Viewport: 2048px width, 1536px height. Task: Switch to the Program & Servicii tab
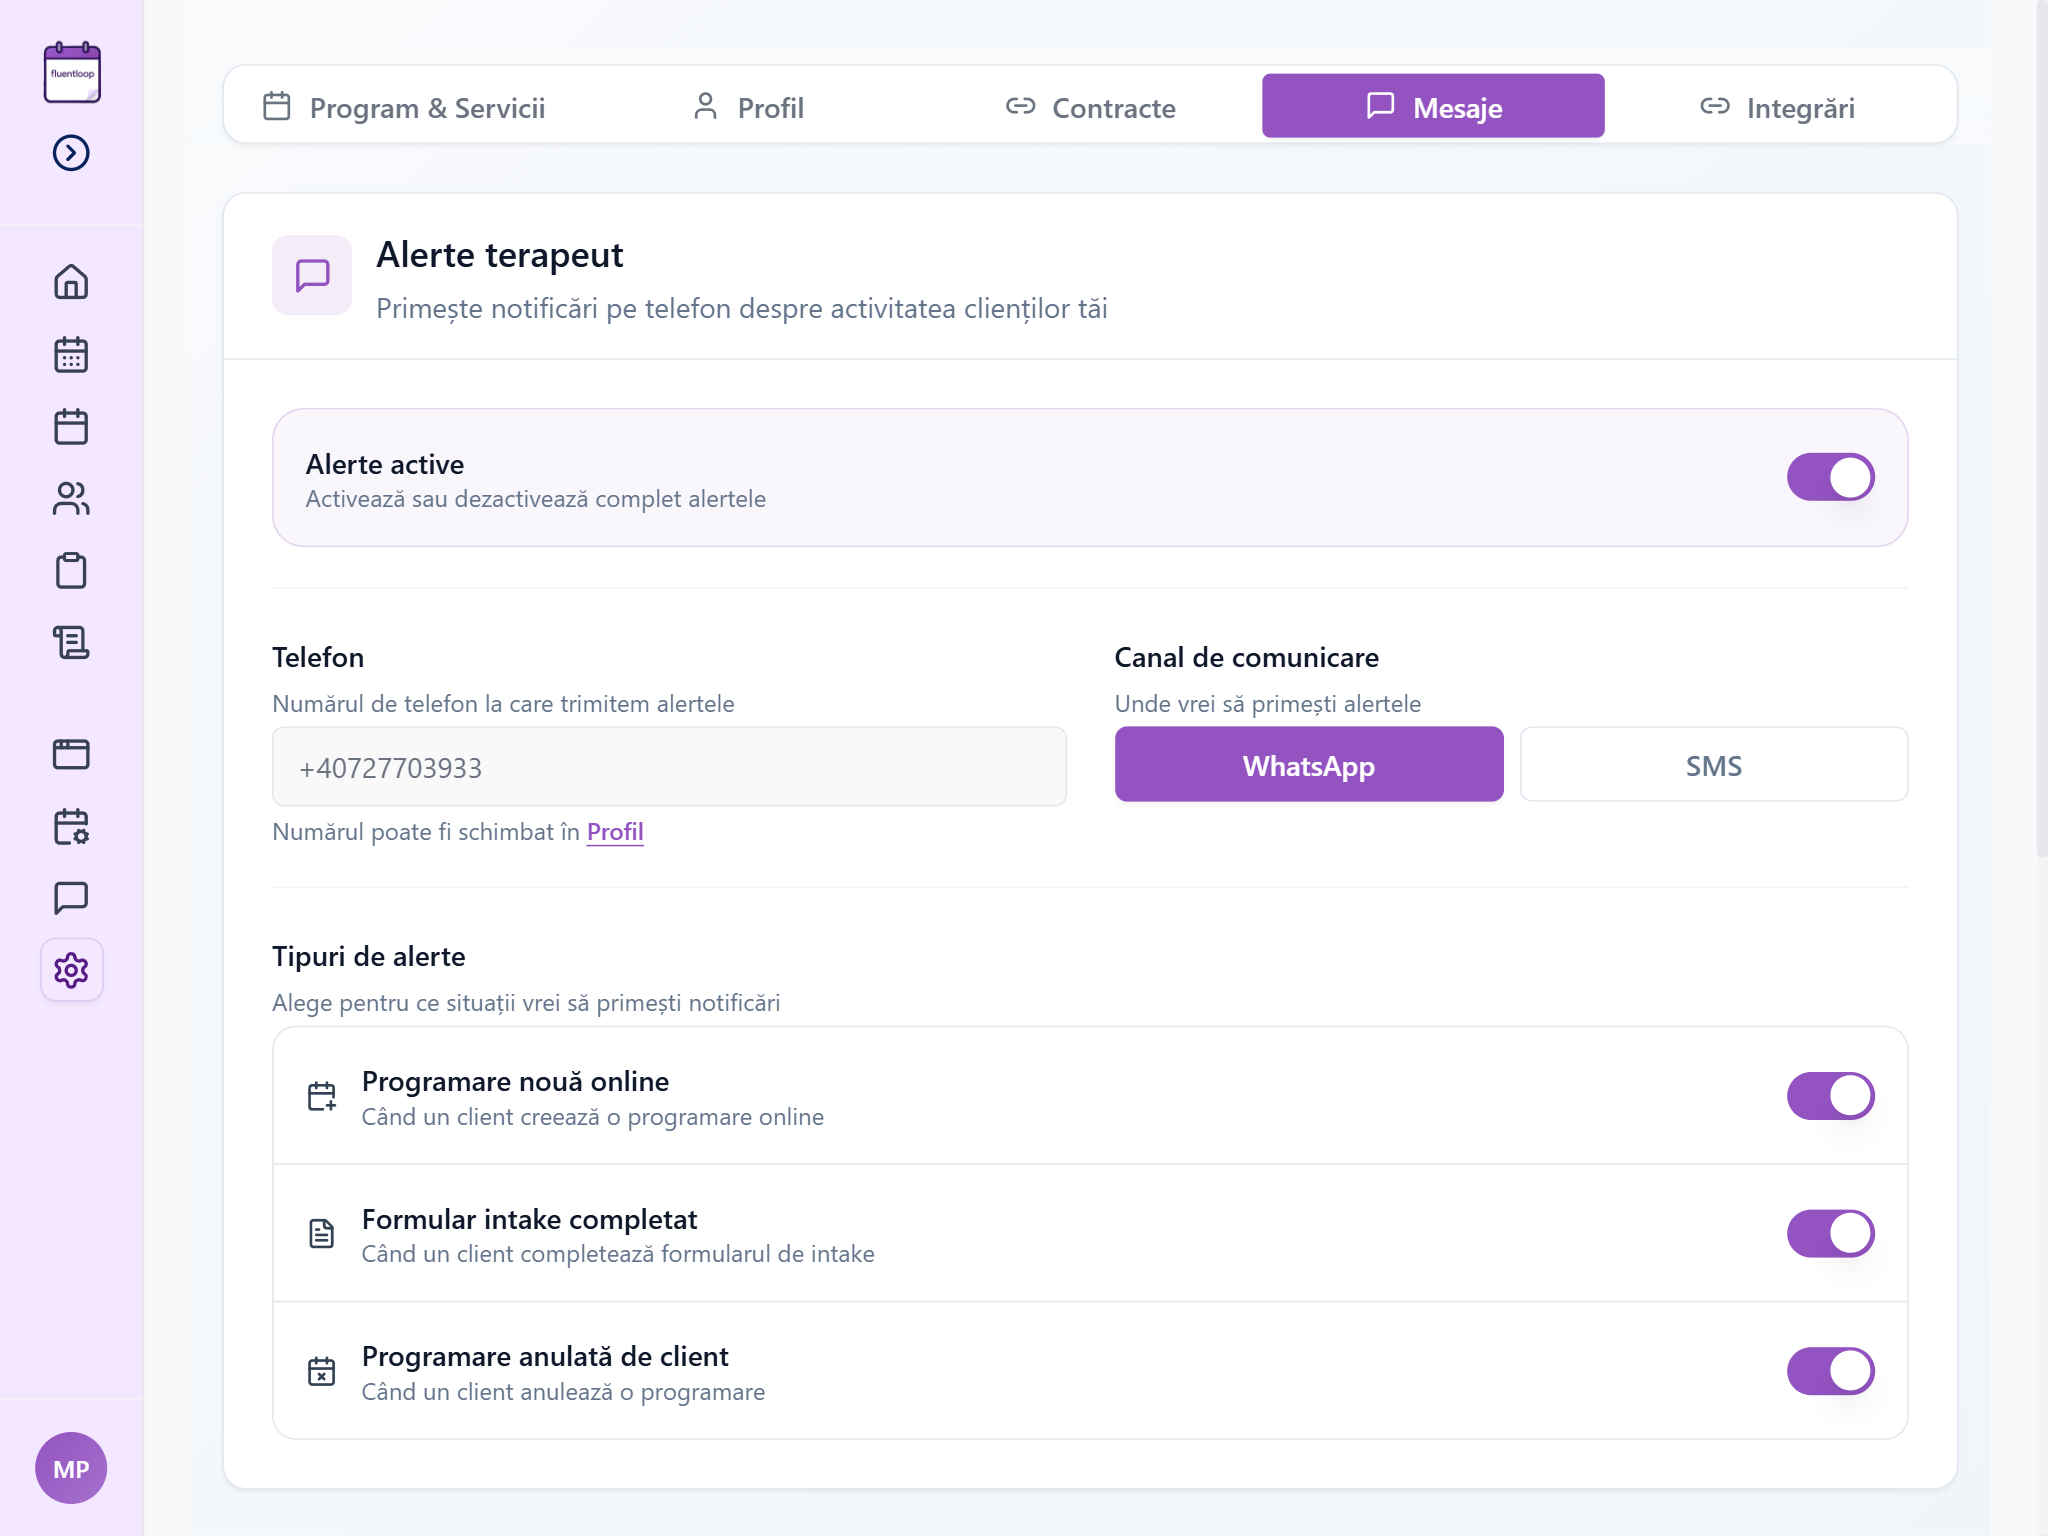point(404,107)
